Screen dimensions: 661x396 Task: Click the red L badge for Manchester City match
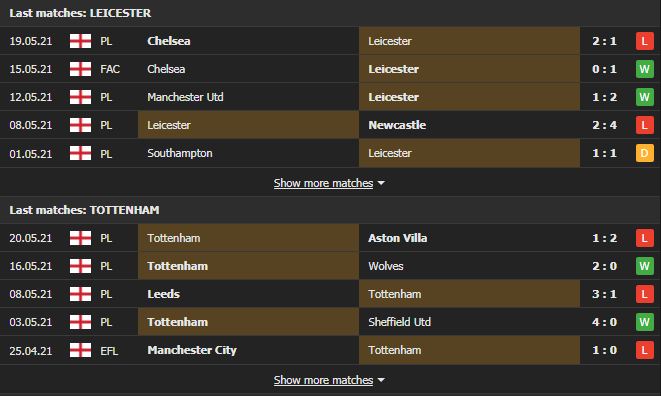point(644,350)
